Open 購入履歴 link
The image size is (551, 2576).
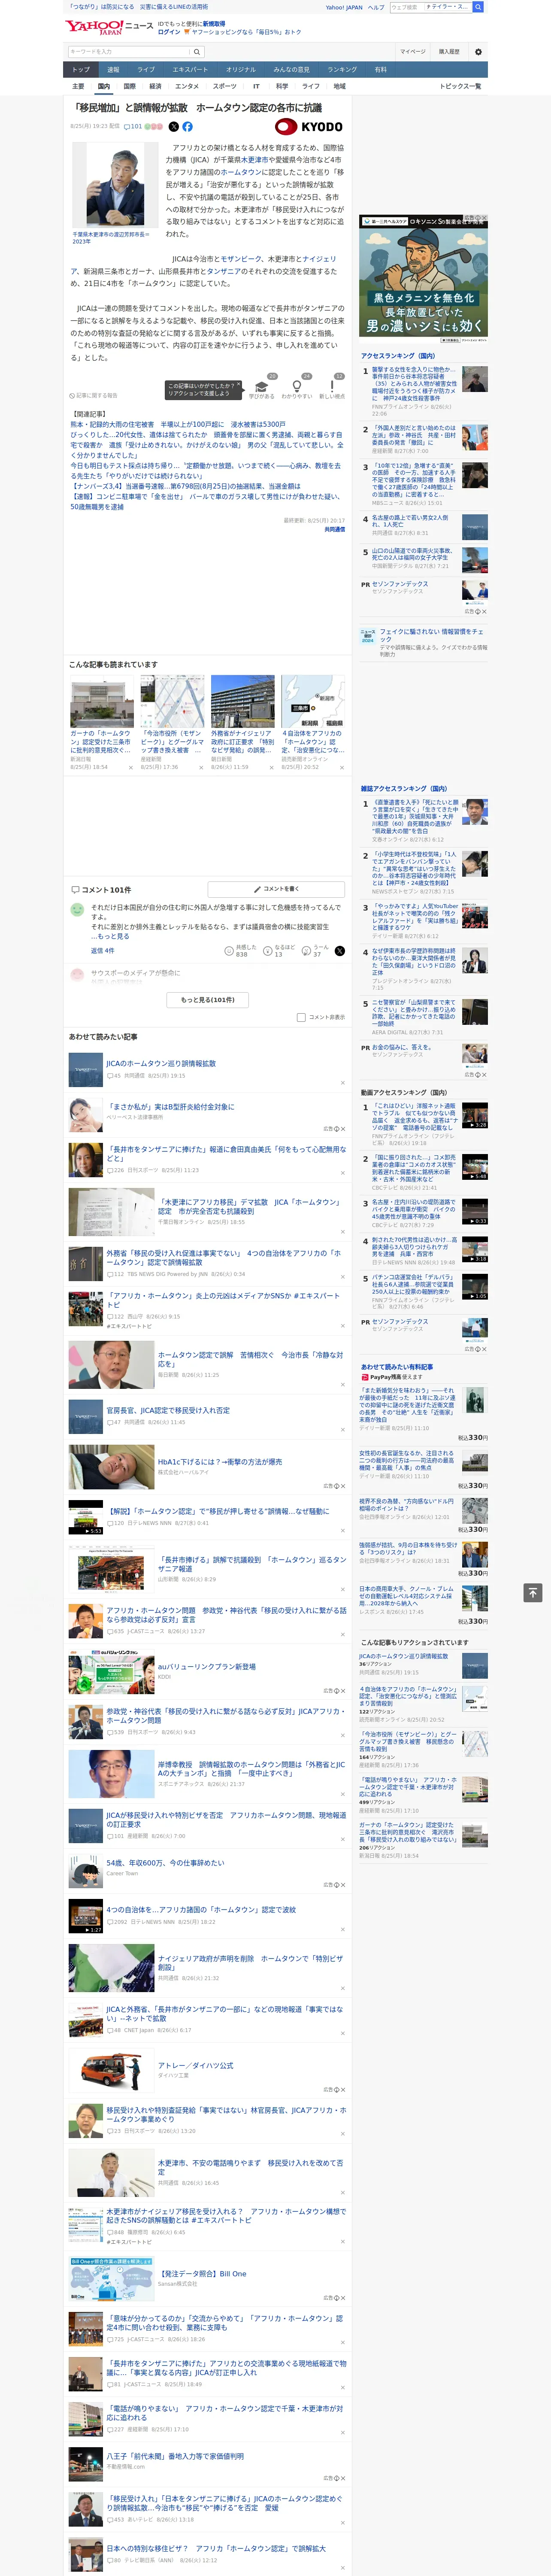tap(449, 51)
